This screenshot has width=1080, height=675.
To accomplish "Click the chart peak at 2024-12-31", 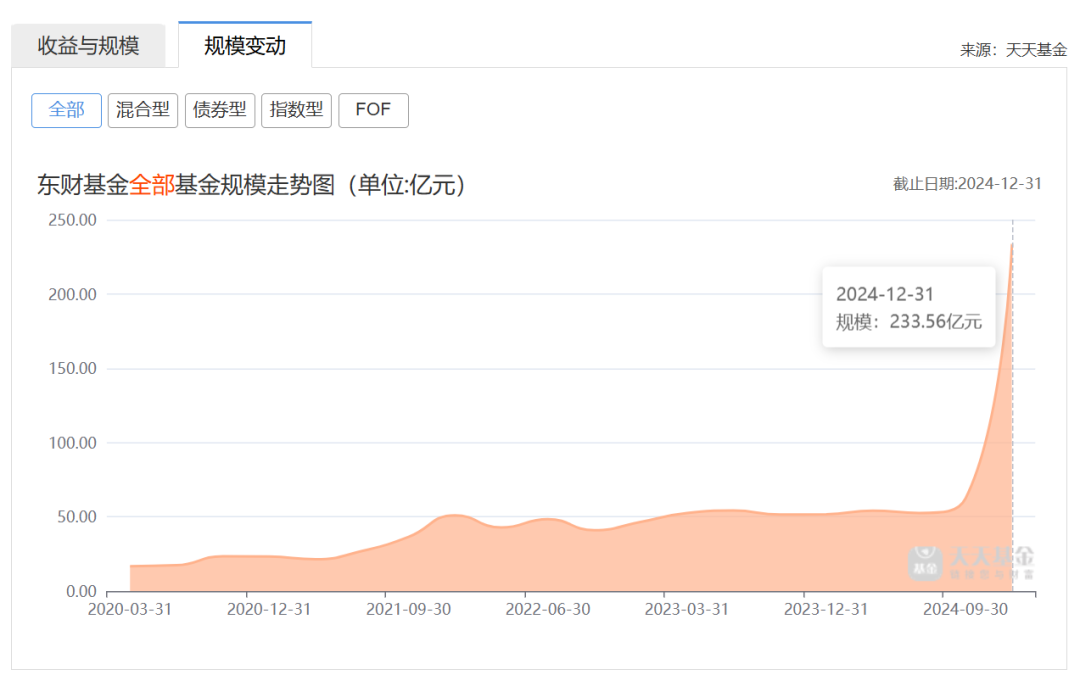I will coord(1012,245).
